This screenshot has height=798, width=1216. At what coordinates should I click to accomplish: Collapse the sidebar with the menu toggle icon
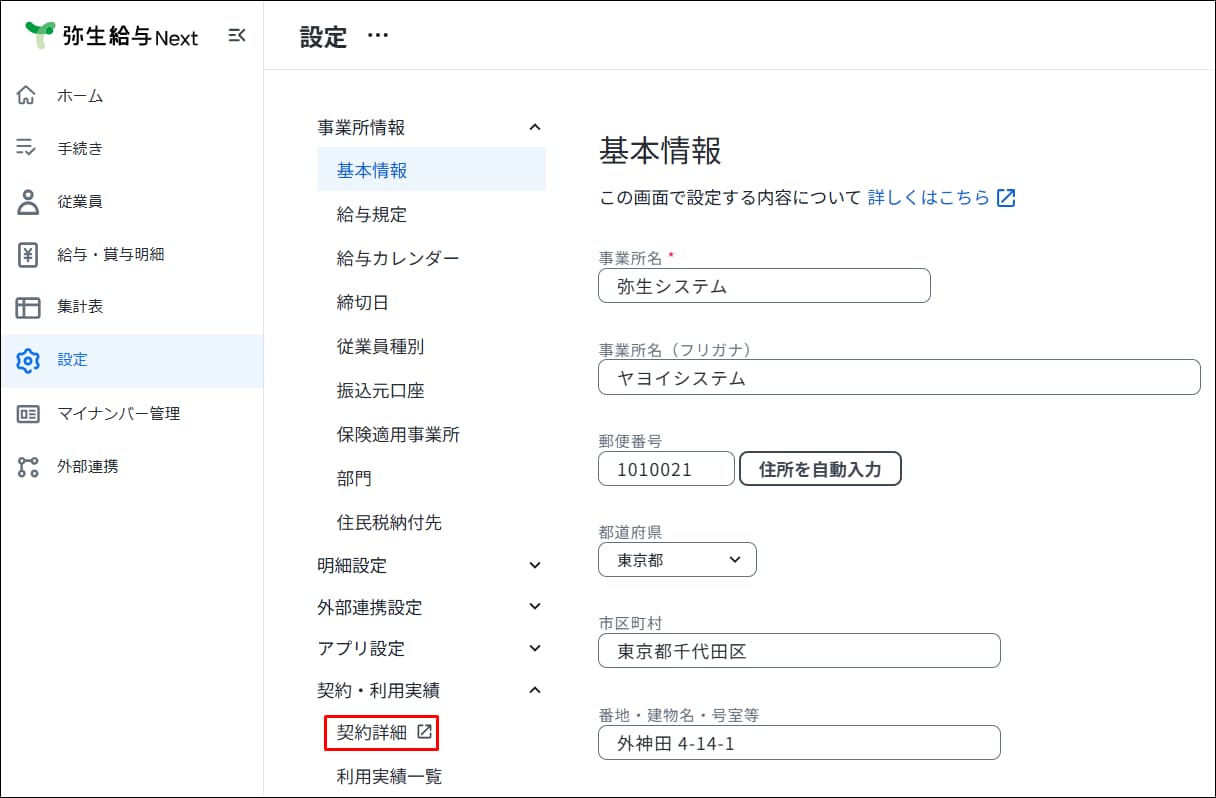pos(237,36)
